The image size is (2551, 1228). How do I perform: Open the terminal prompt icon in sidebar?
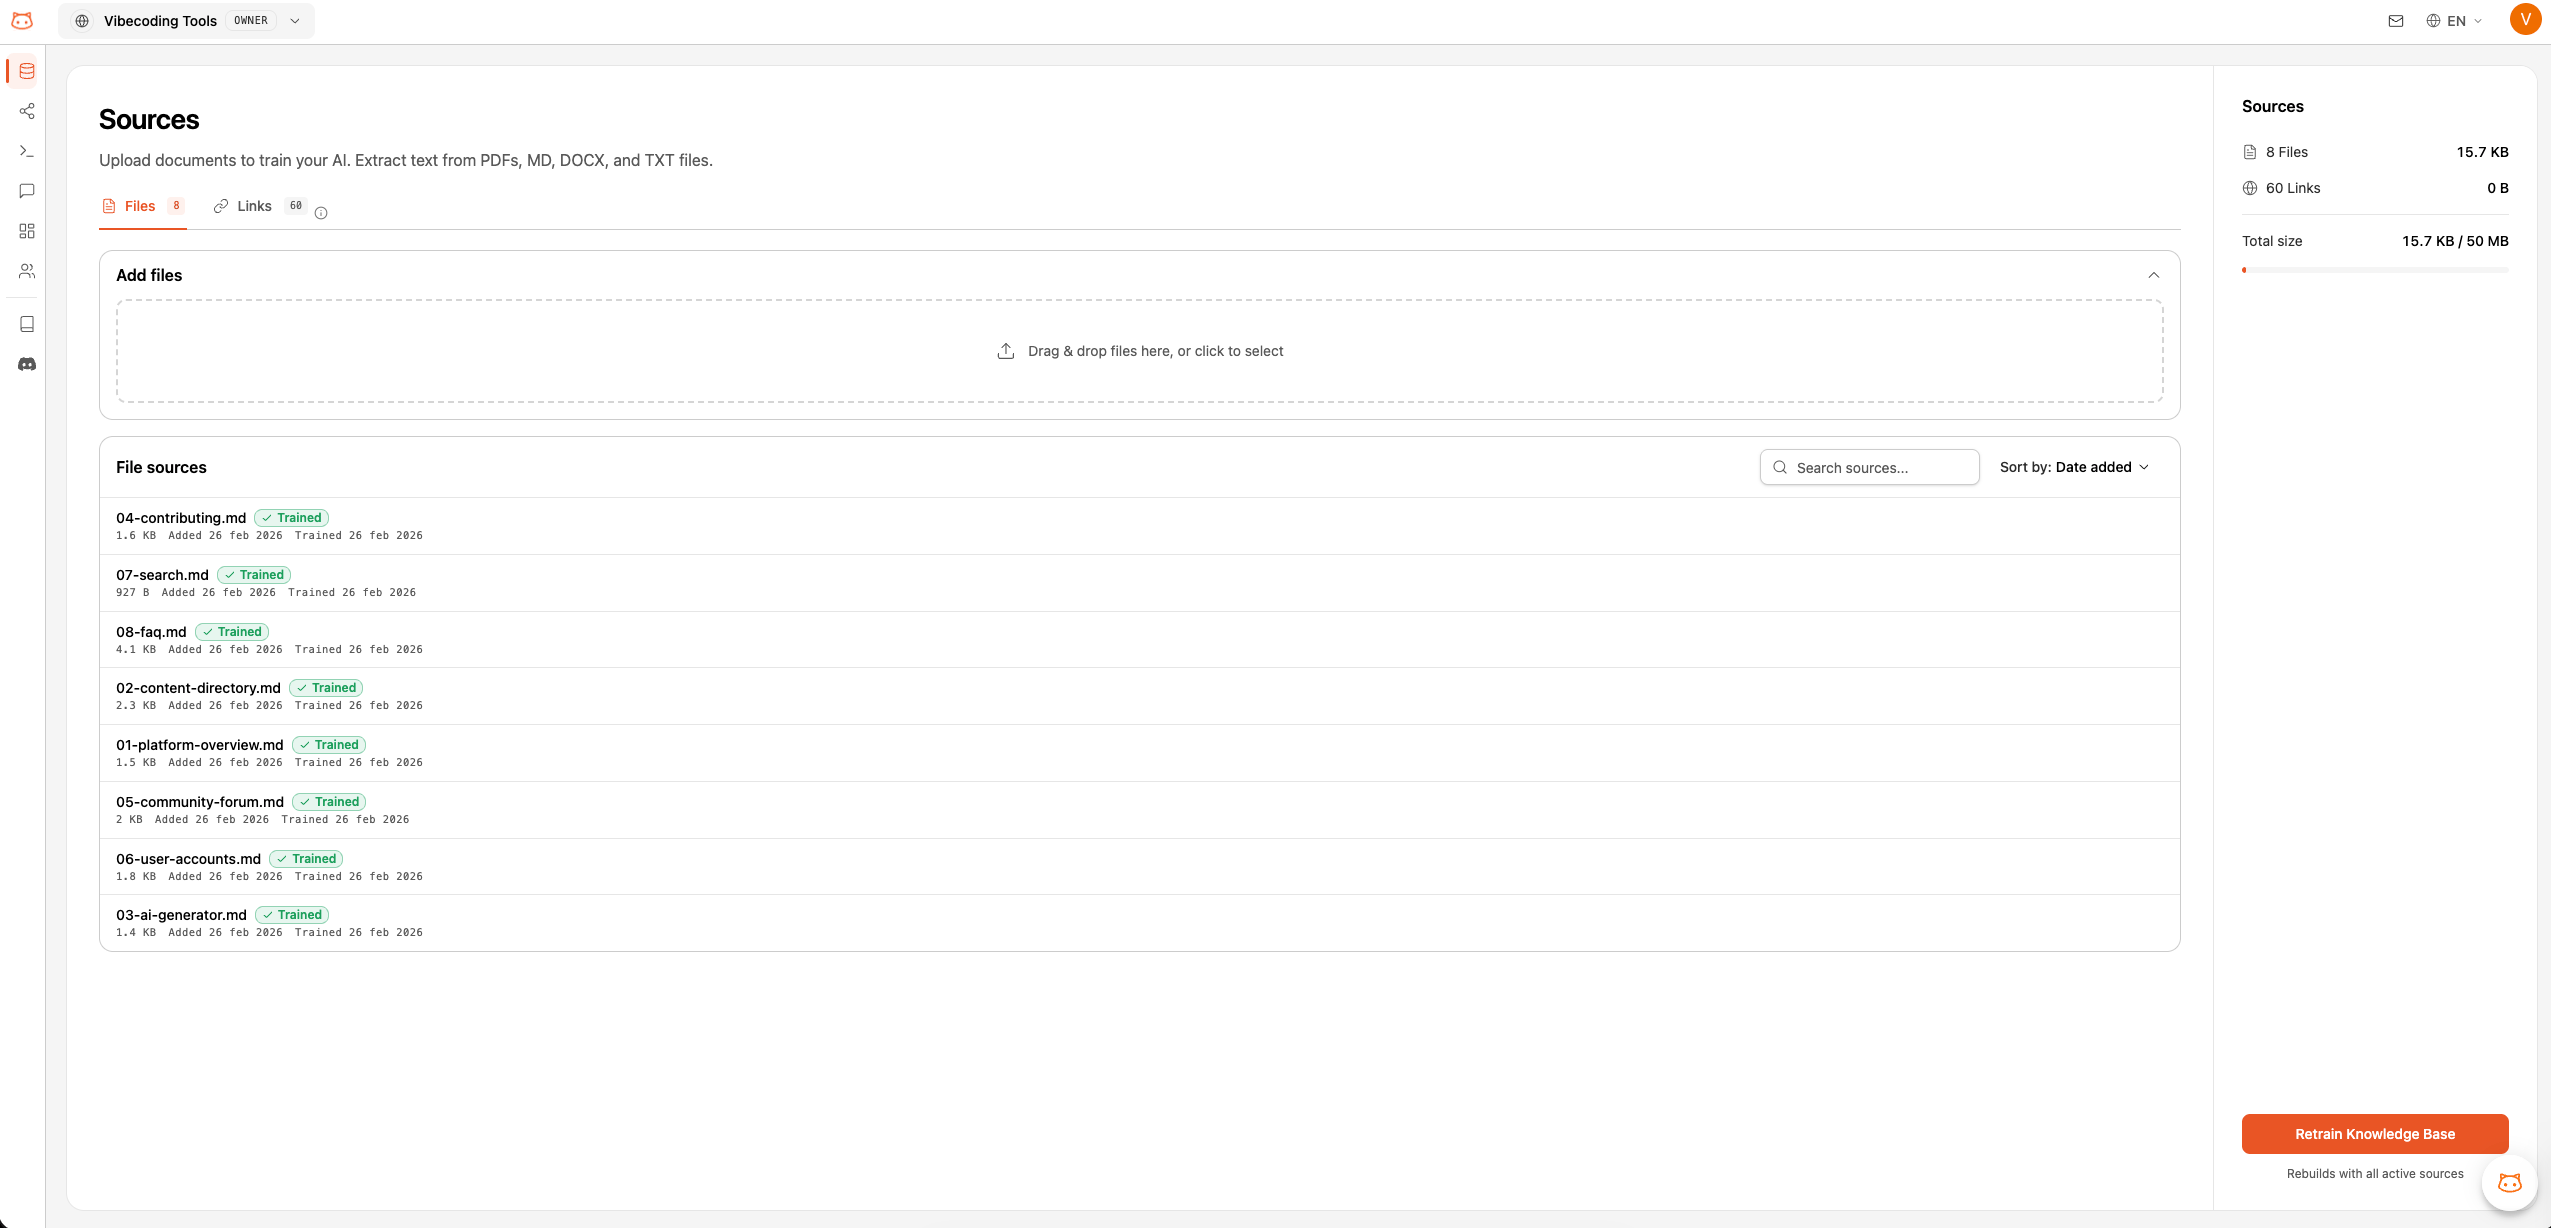click(x=27, y=151)
